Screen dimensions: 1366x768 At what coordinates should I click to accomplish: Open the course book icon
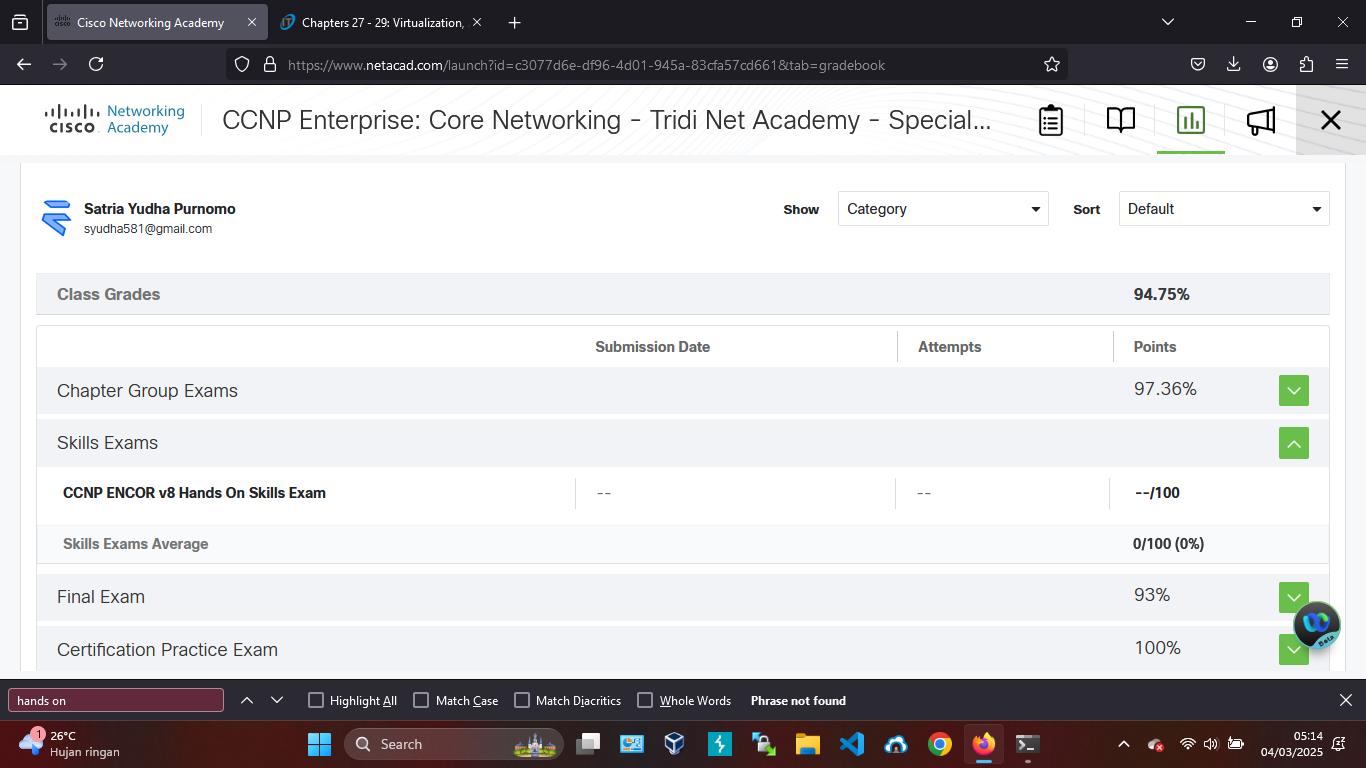pyautogui.click(x=1120, y=121)
